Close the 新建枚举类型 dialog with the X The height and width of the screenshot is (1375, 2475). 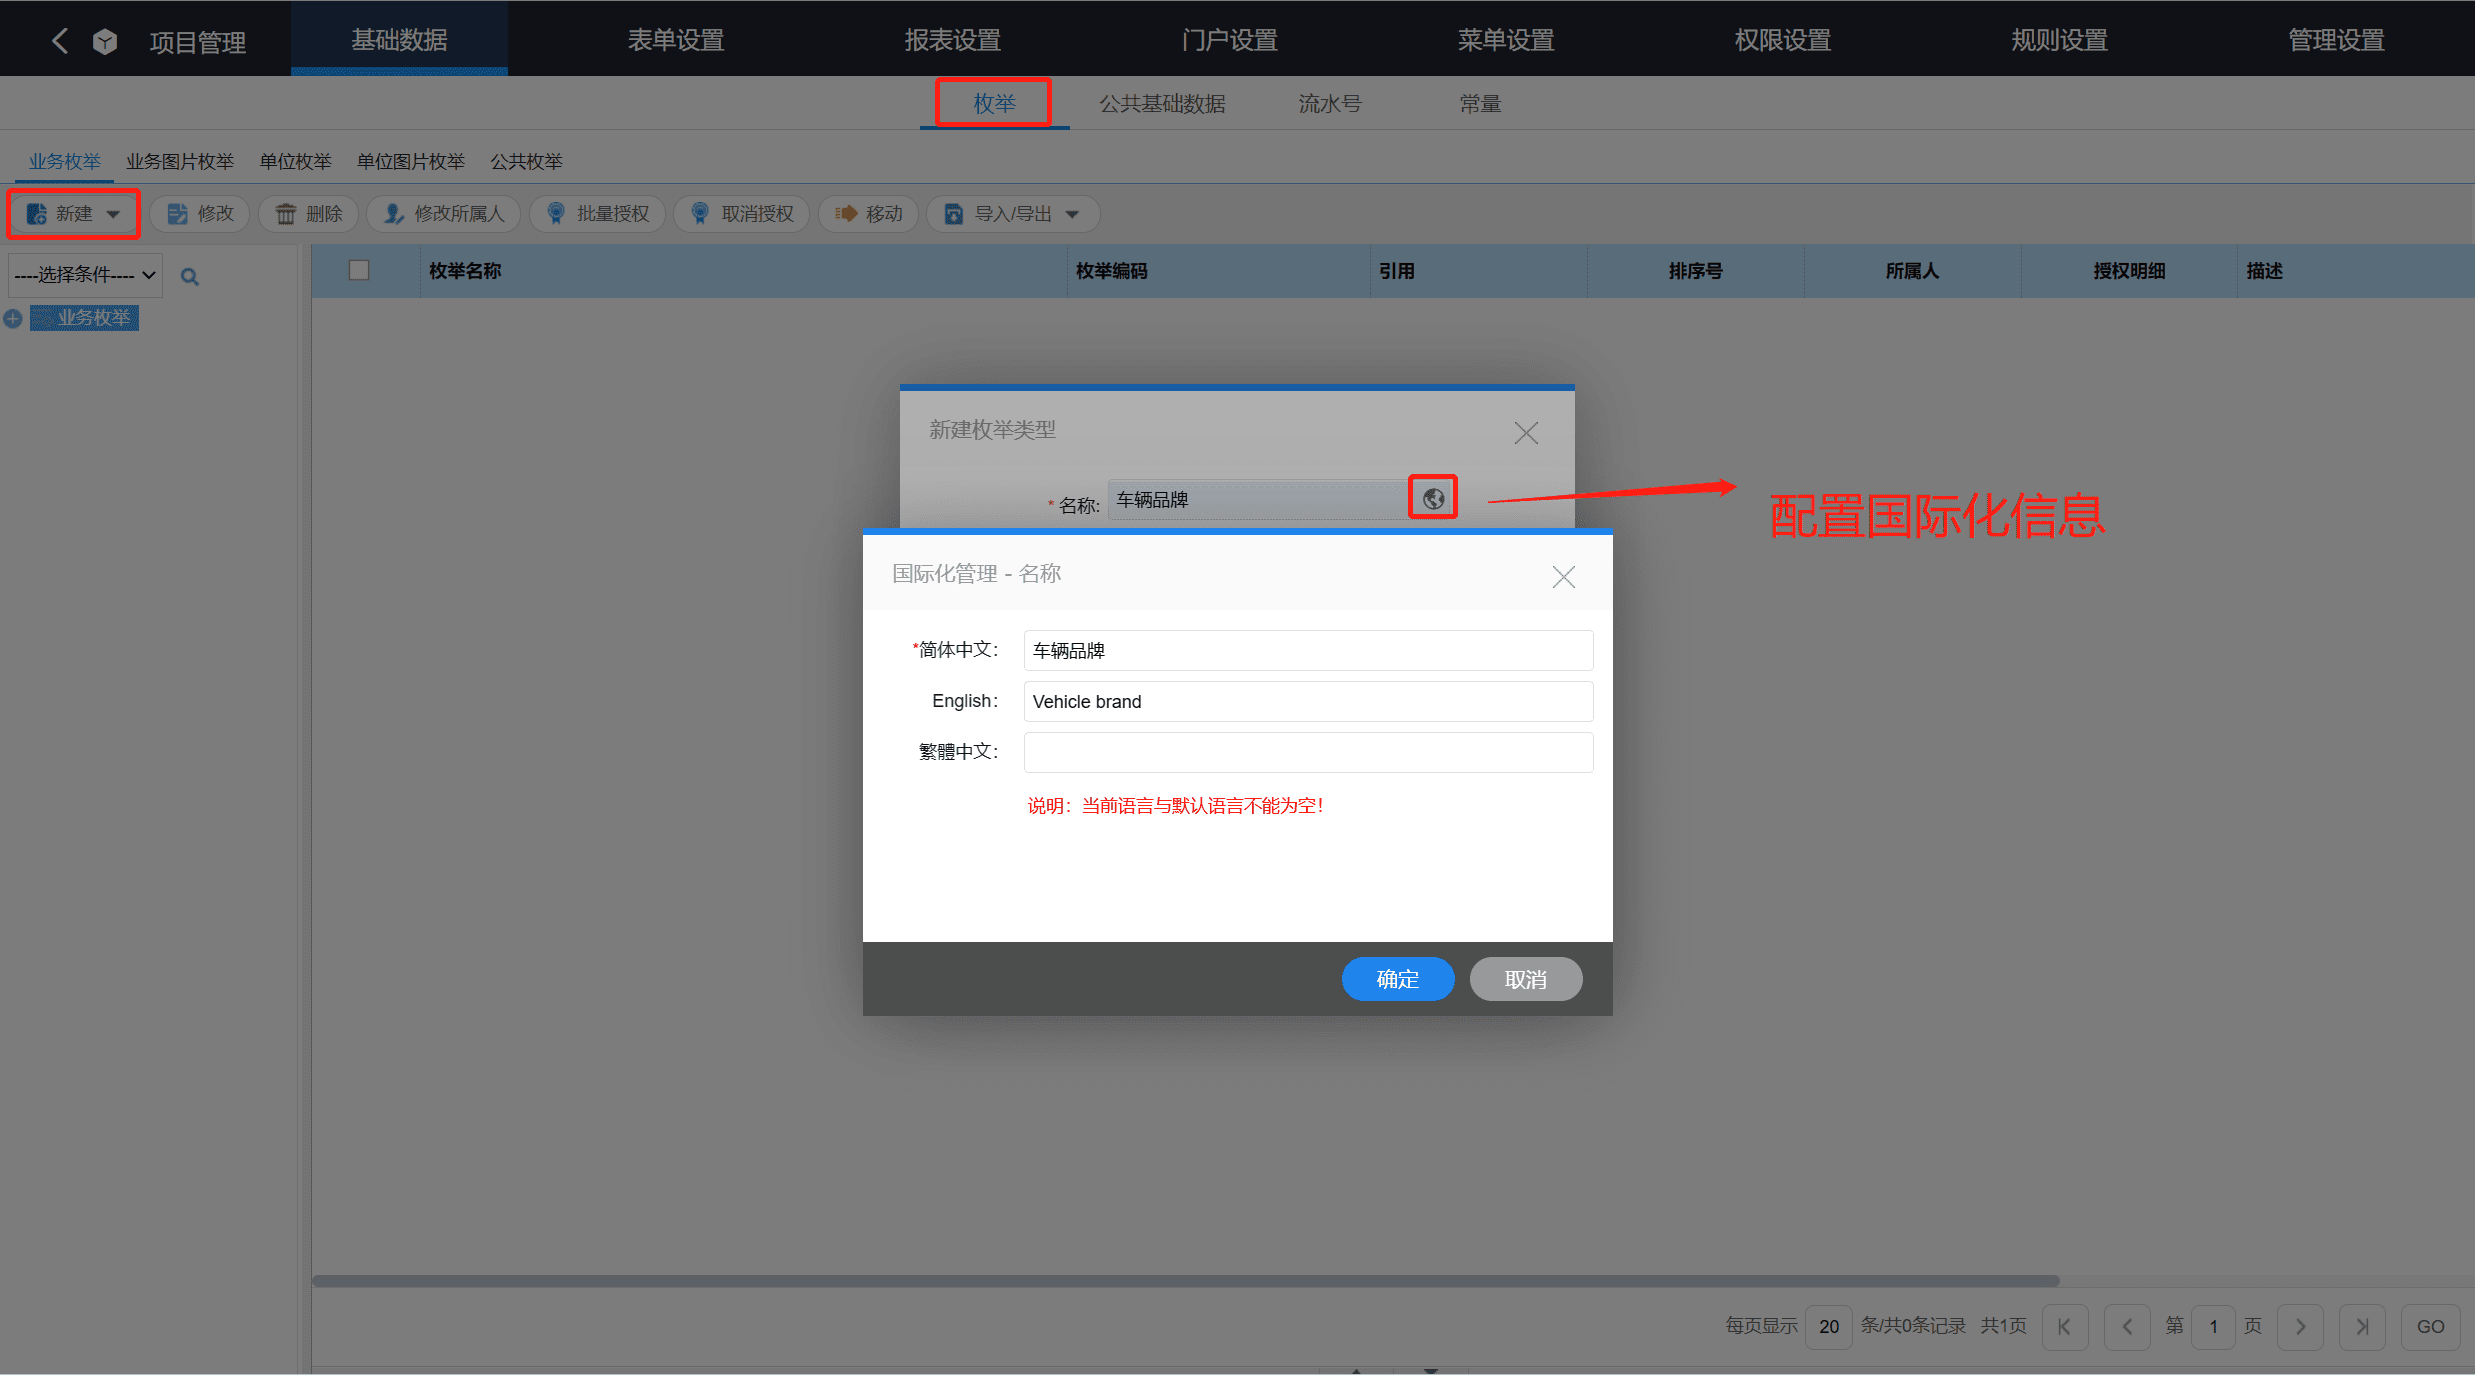[x=1526, y=433]
